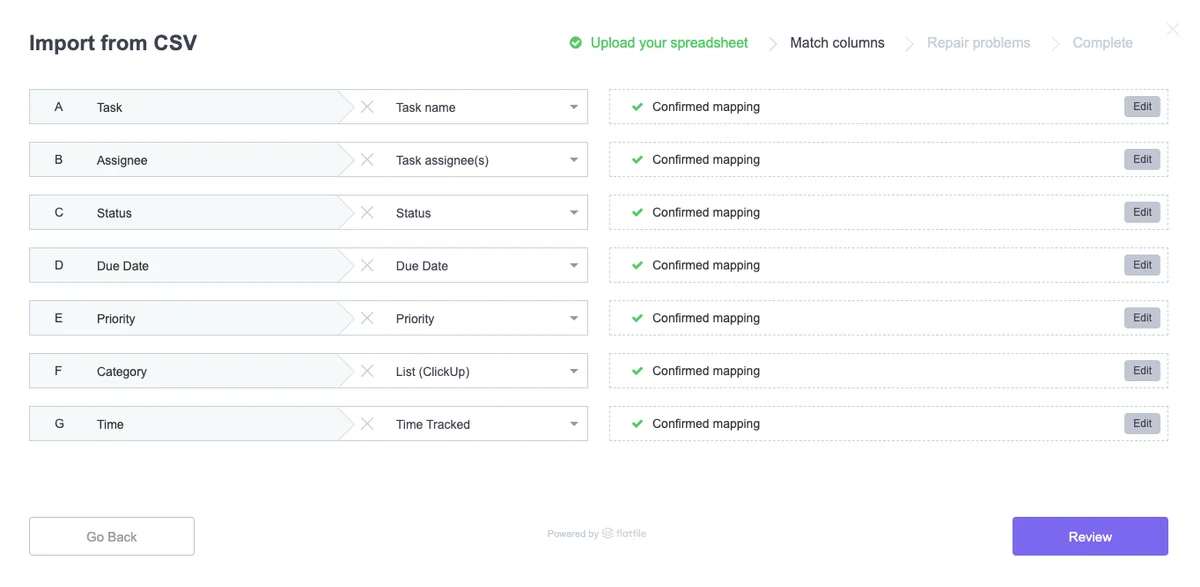
Task: Click the checkmark on Task's confirmed mapping
Action: (x=637, y=106)
